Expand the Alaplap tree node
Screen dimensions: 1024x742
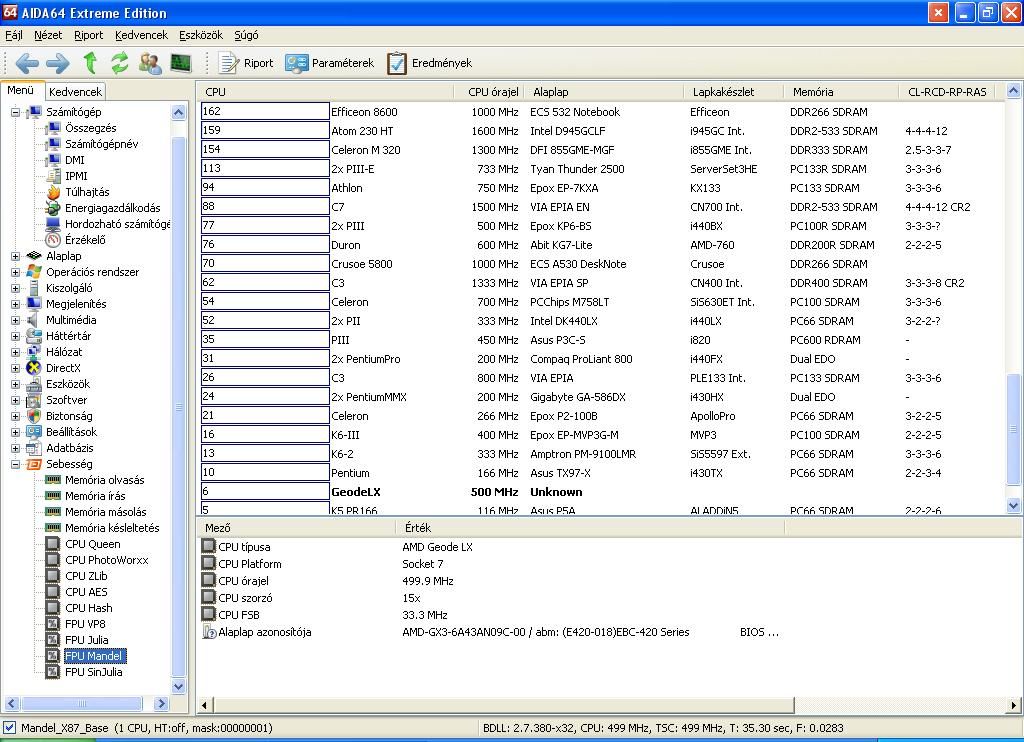coord(15,257)
